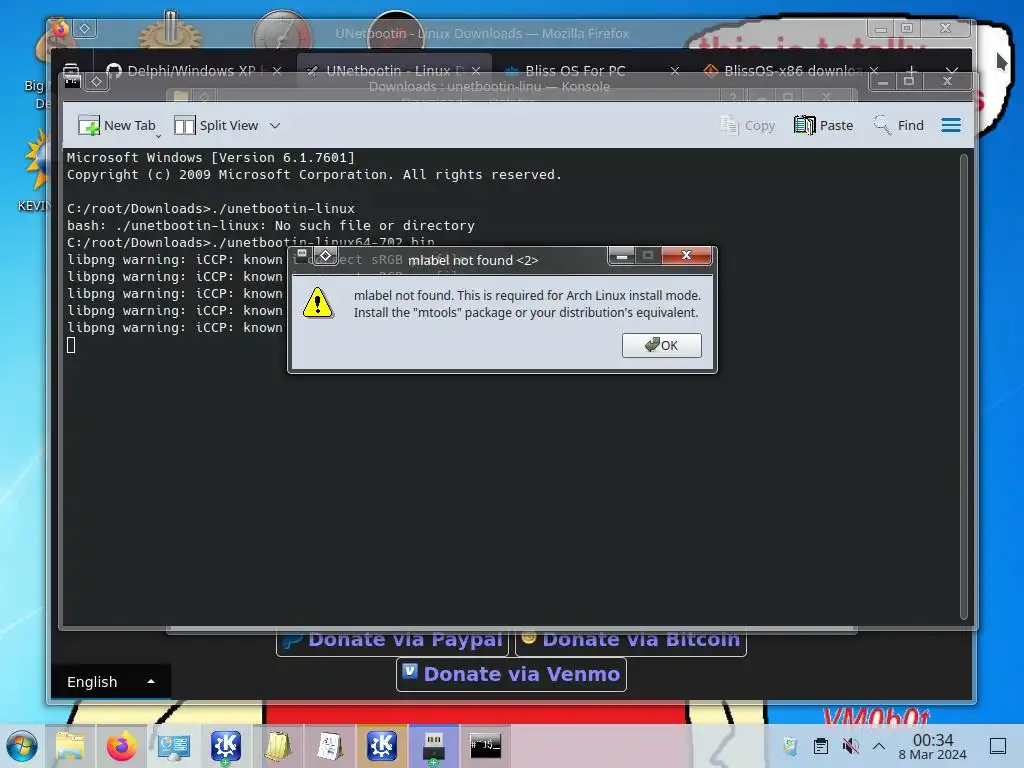Open a new Firefox tab with plus button
Screen dimensions: 1024x768
(912, 69)
